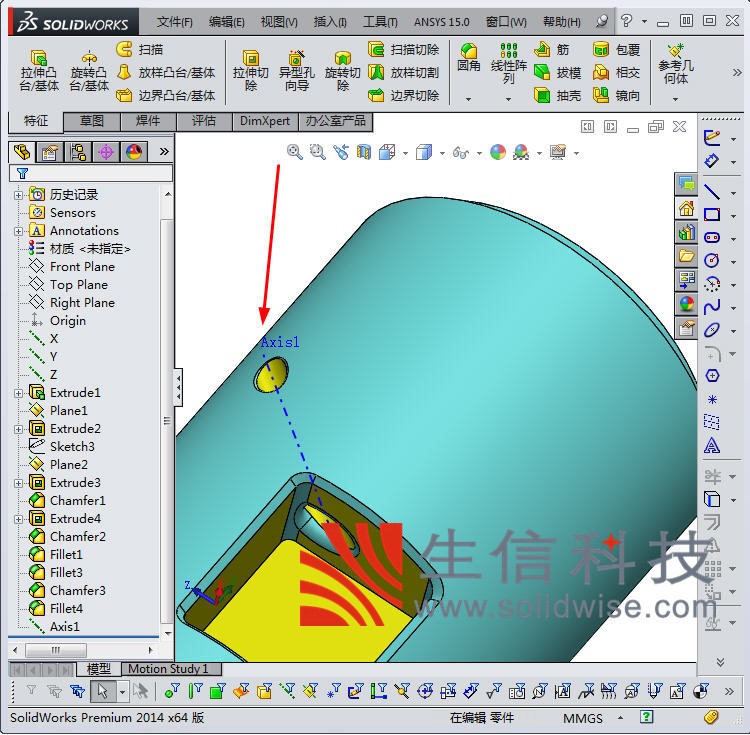Select the 线性阵列 linear pattern tool

(508, 63)
